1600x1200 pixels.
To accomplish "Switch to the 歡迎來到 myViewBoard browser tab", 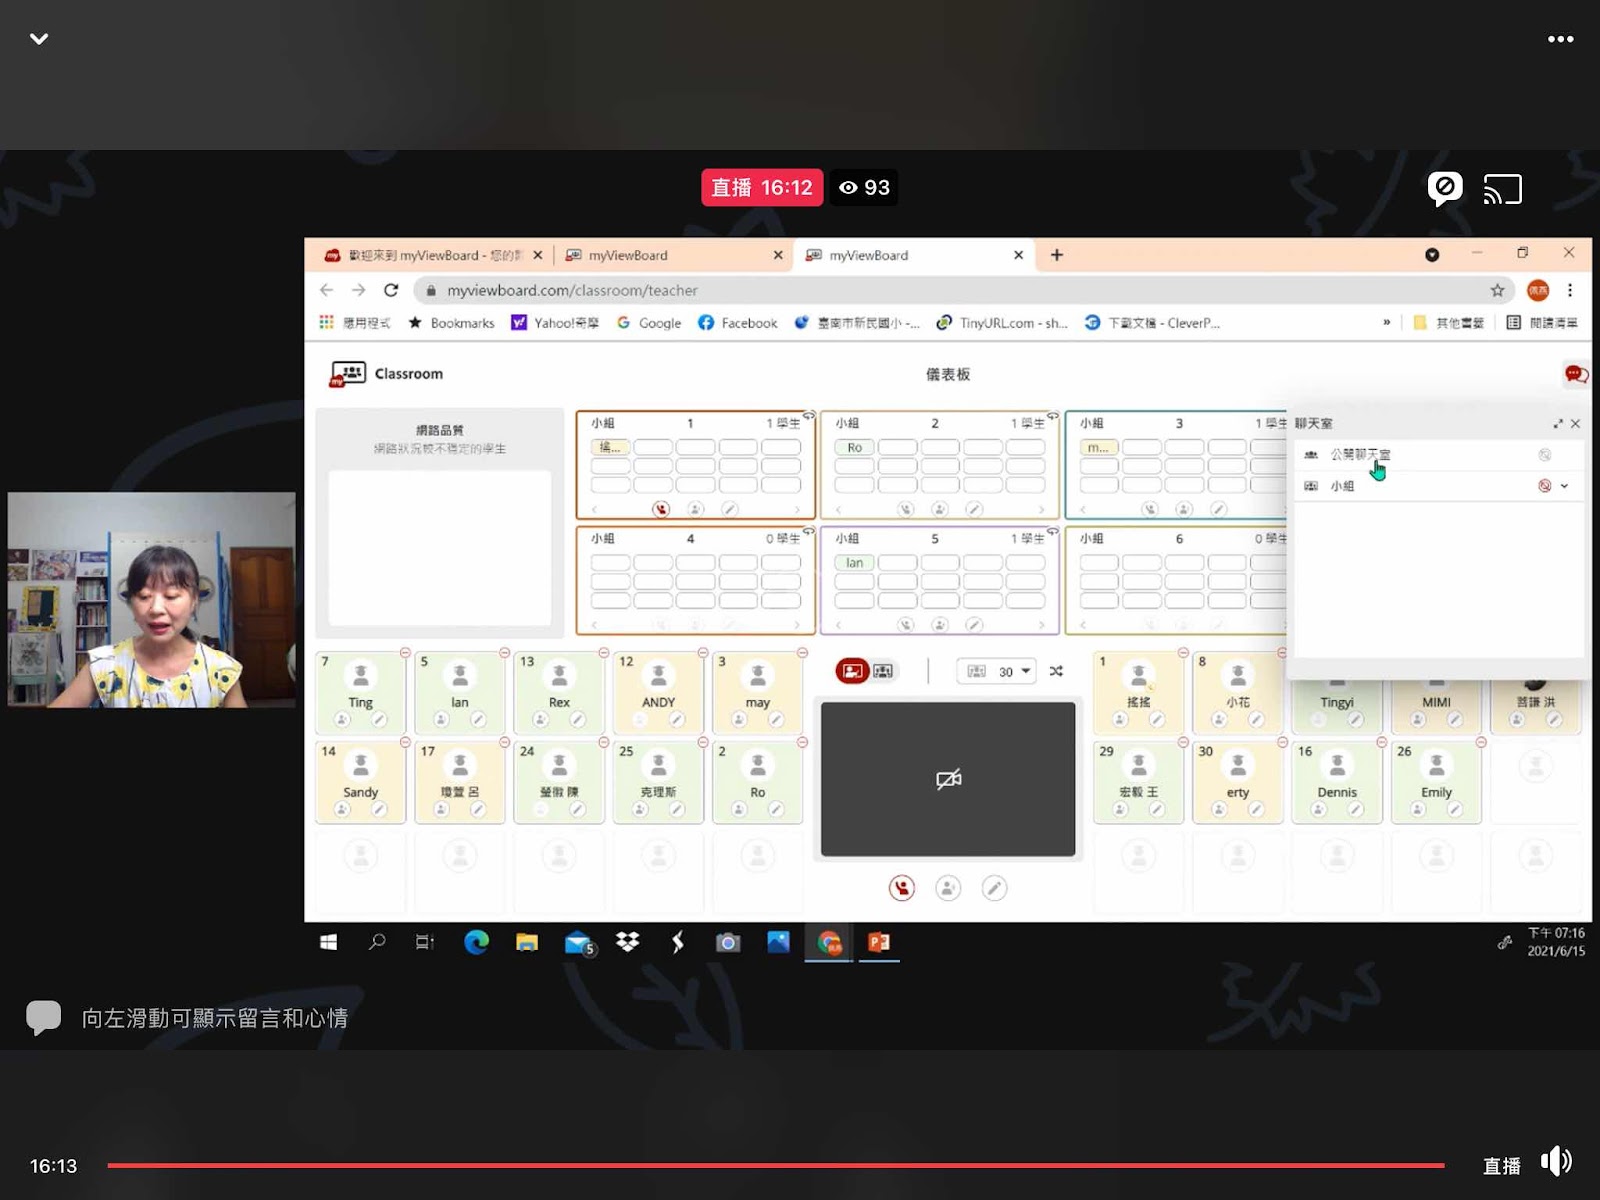I will click(x=432, y=255).
